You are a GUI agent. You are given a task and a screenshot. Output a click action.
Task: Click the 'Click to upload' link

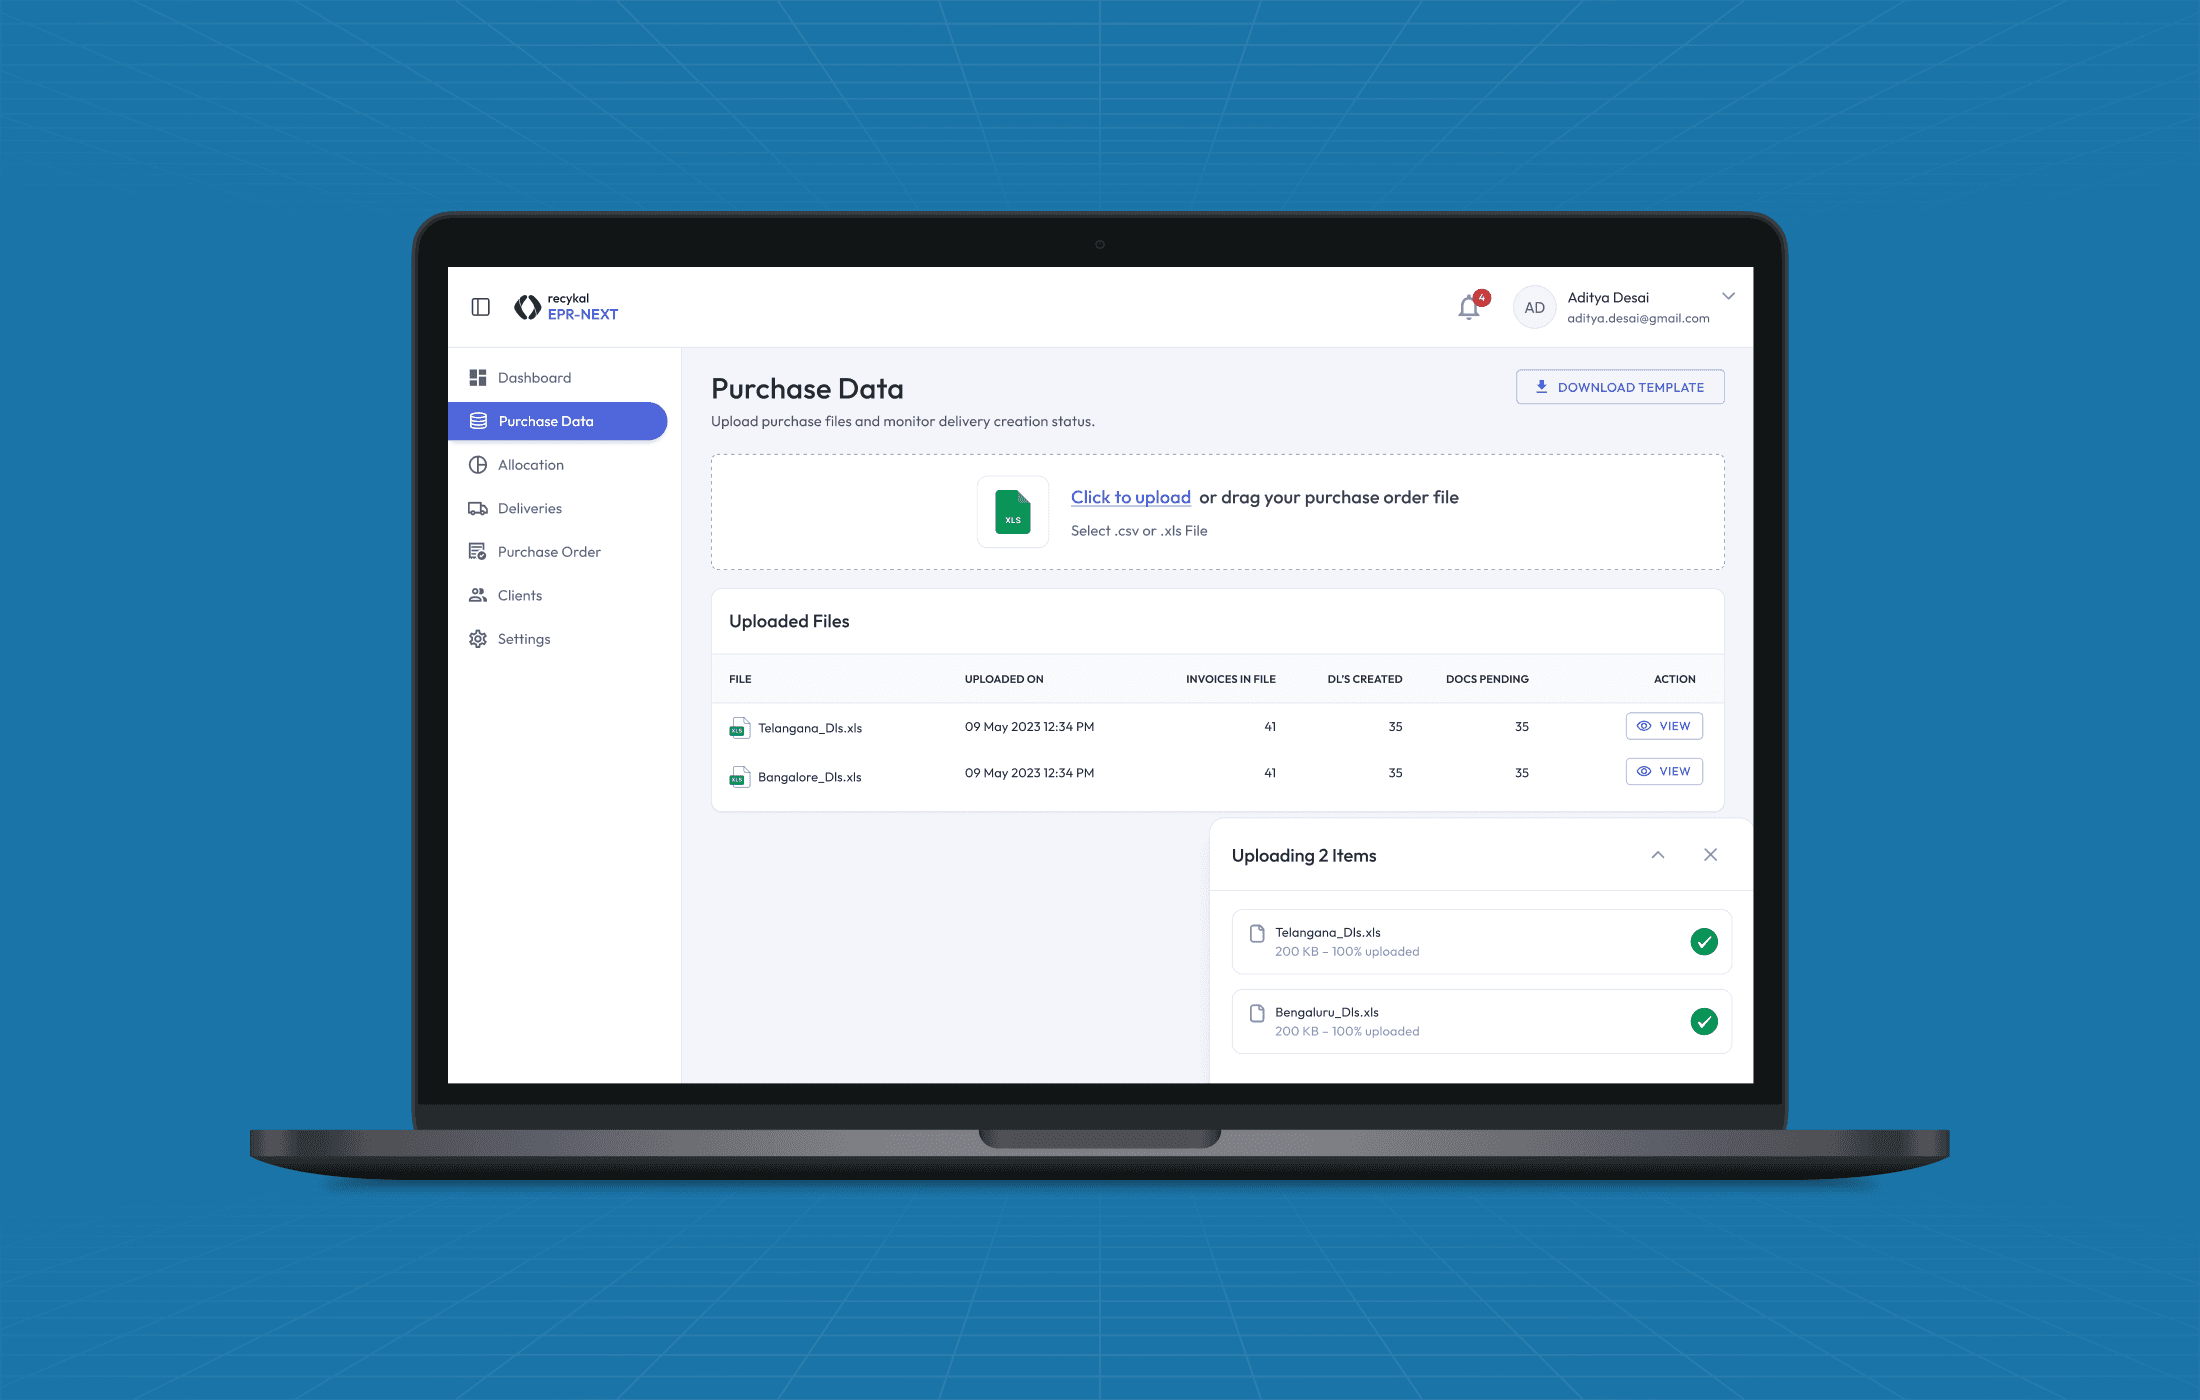[1130, 497]
